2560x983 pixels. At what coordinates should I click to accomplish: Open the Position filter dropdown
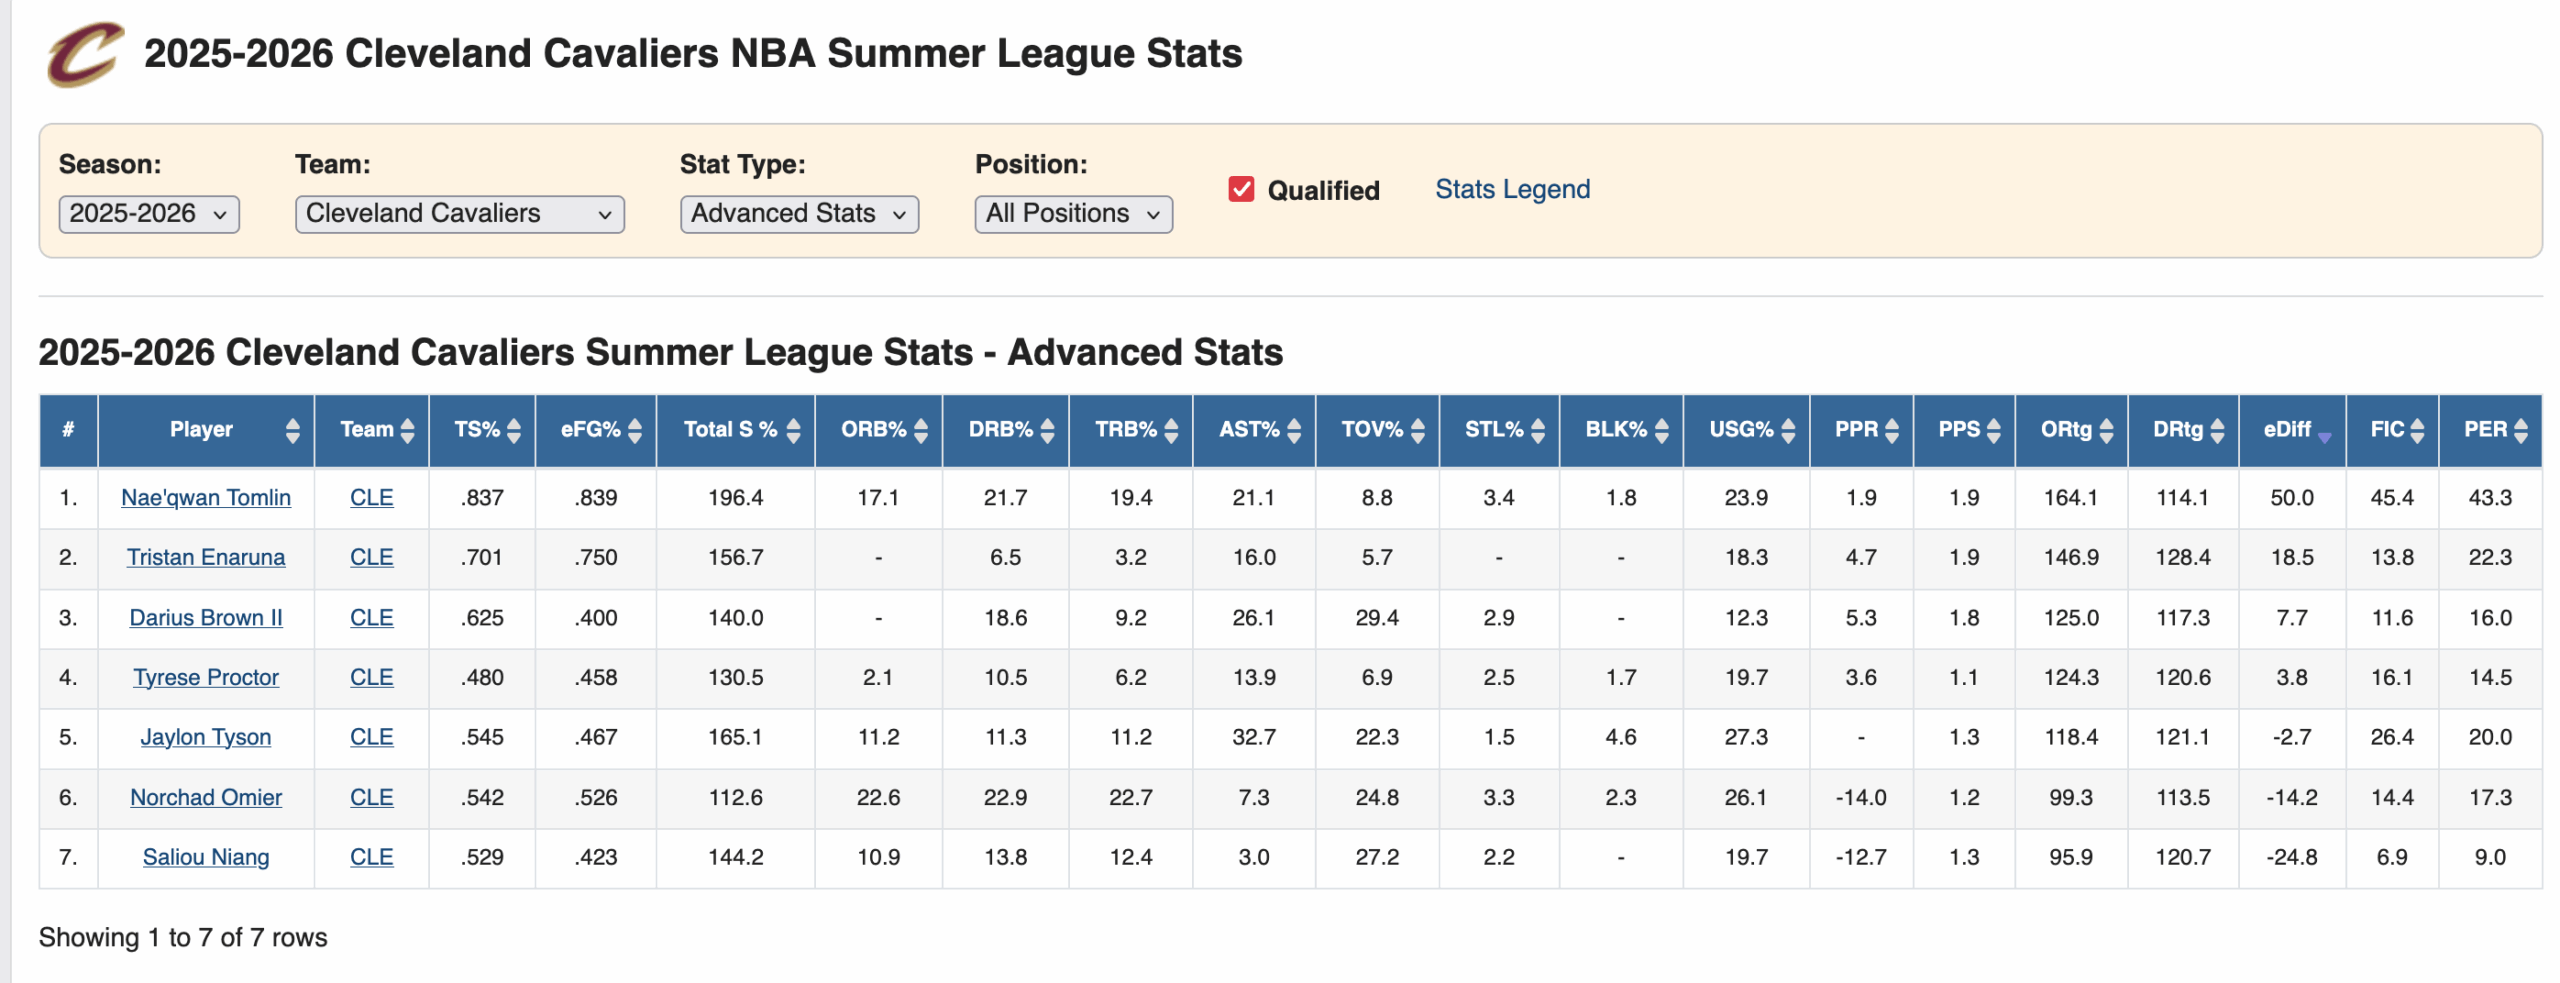pyautogui.click(x=1073, y=214)
